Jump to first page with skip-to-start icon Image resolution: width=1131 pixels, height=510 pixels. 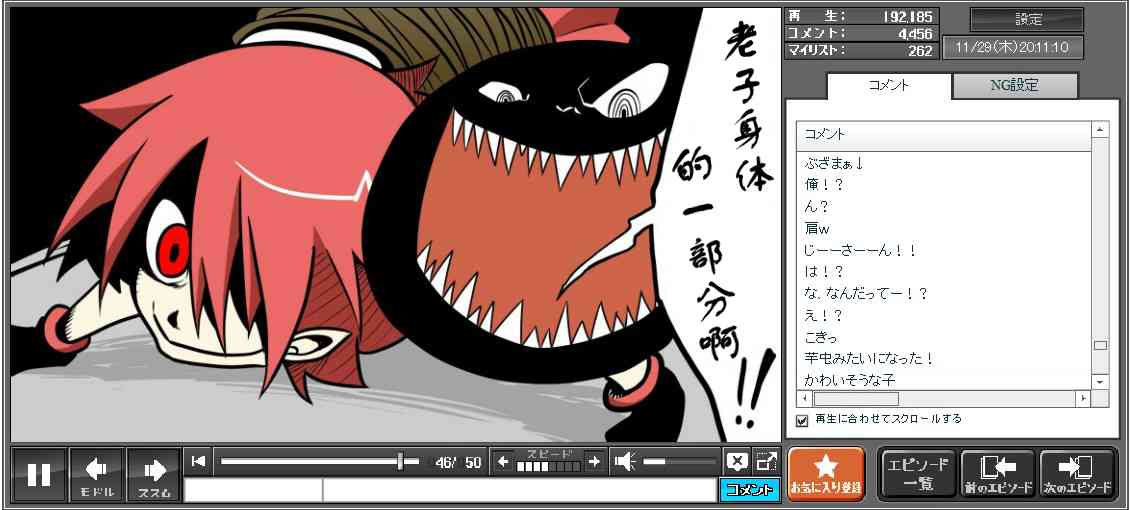pos(198,461)
